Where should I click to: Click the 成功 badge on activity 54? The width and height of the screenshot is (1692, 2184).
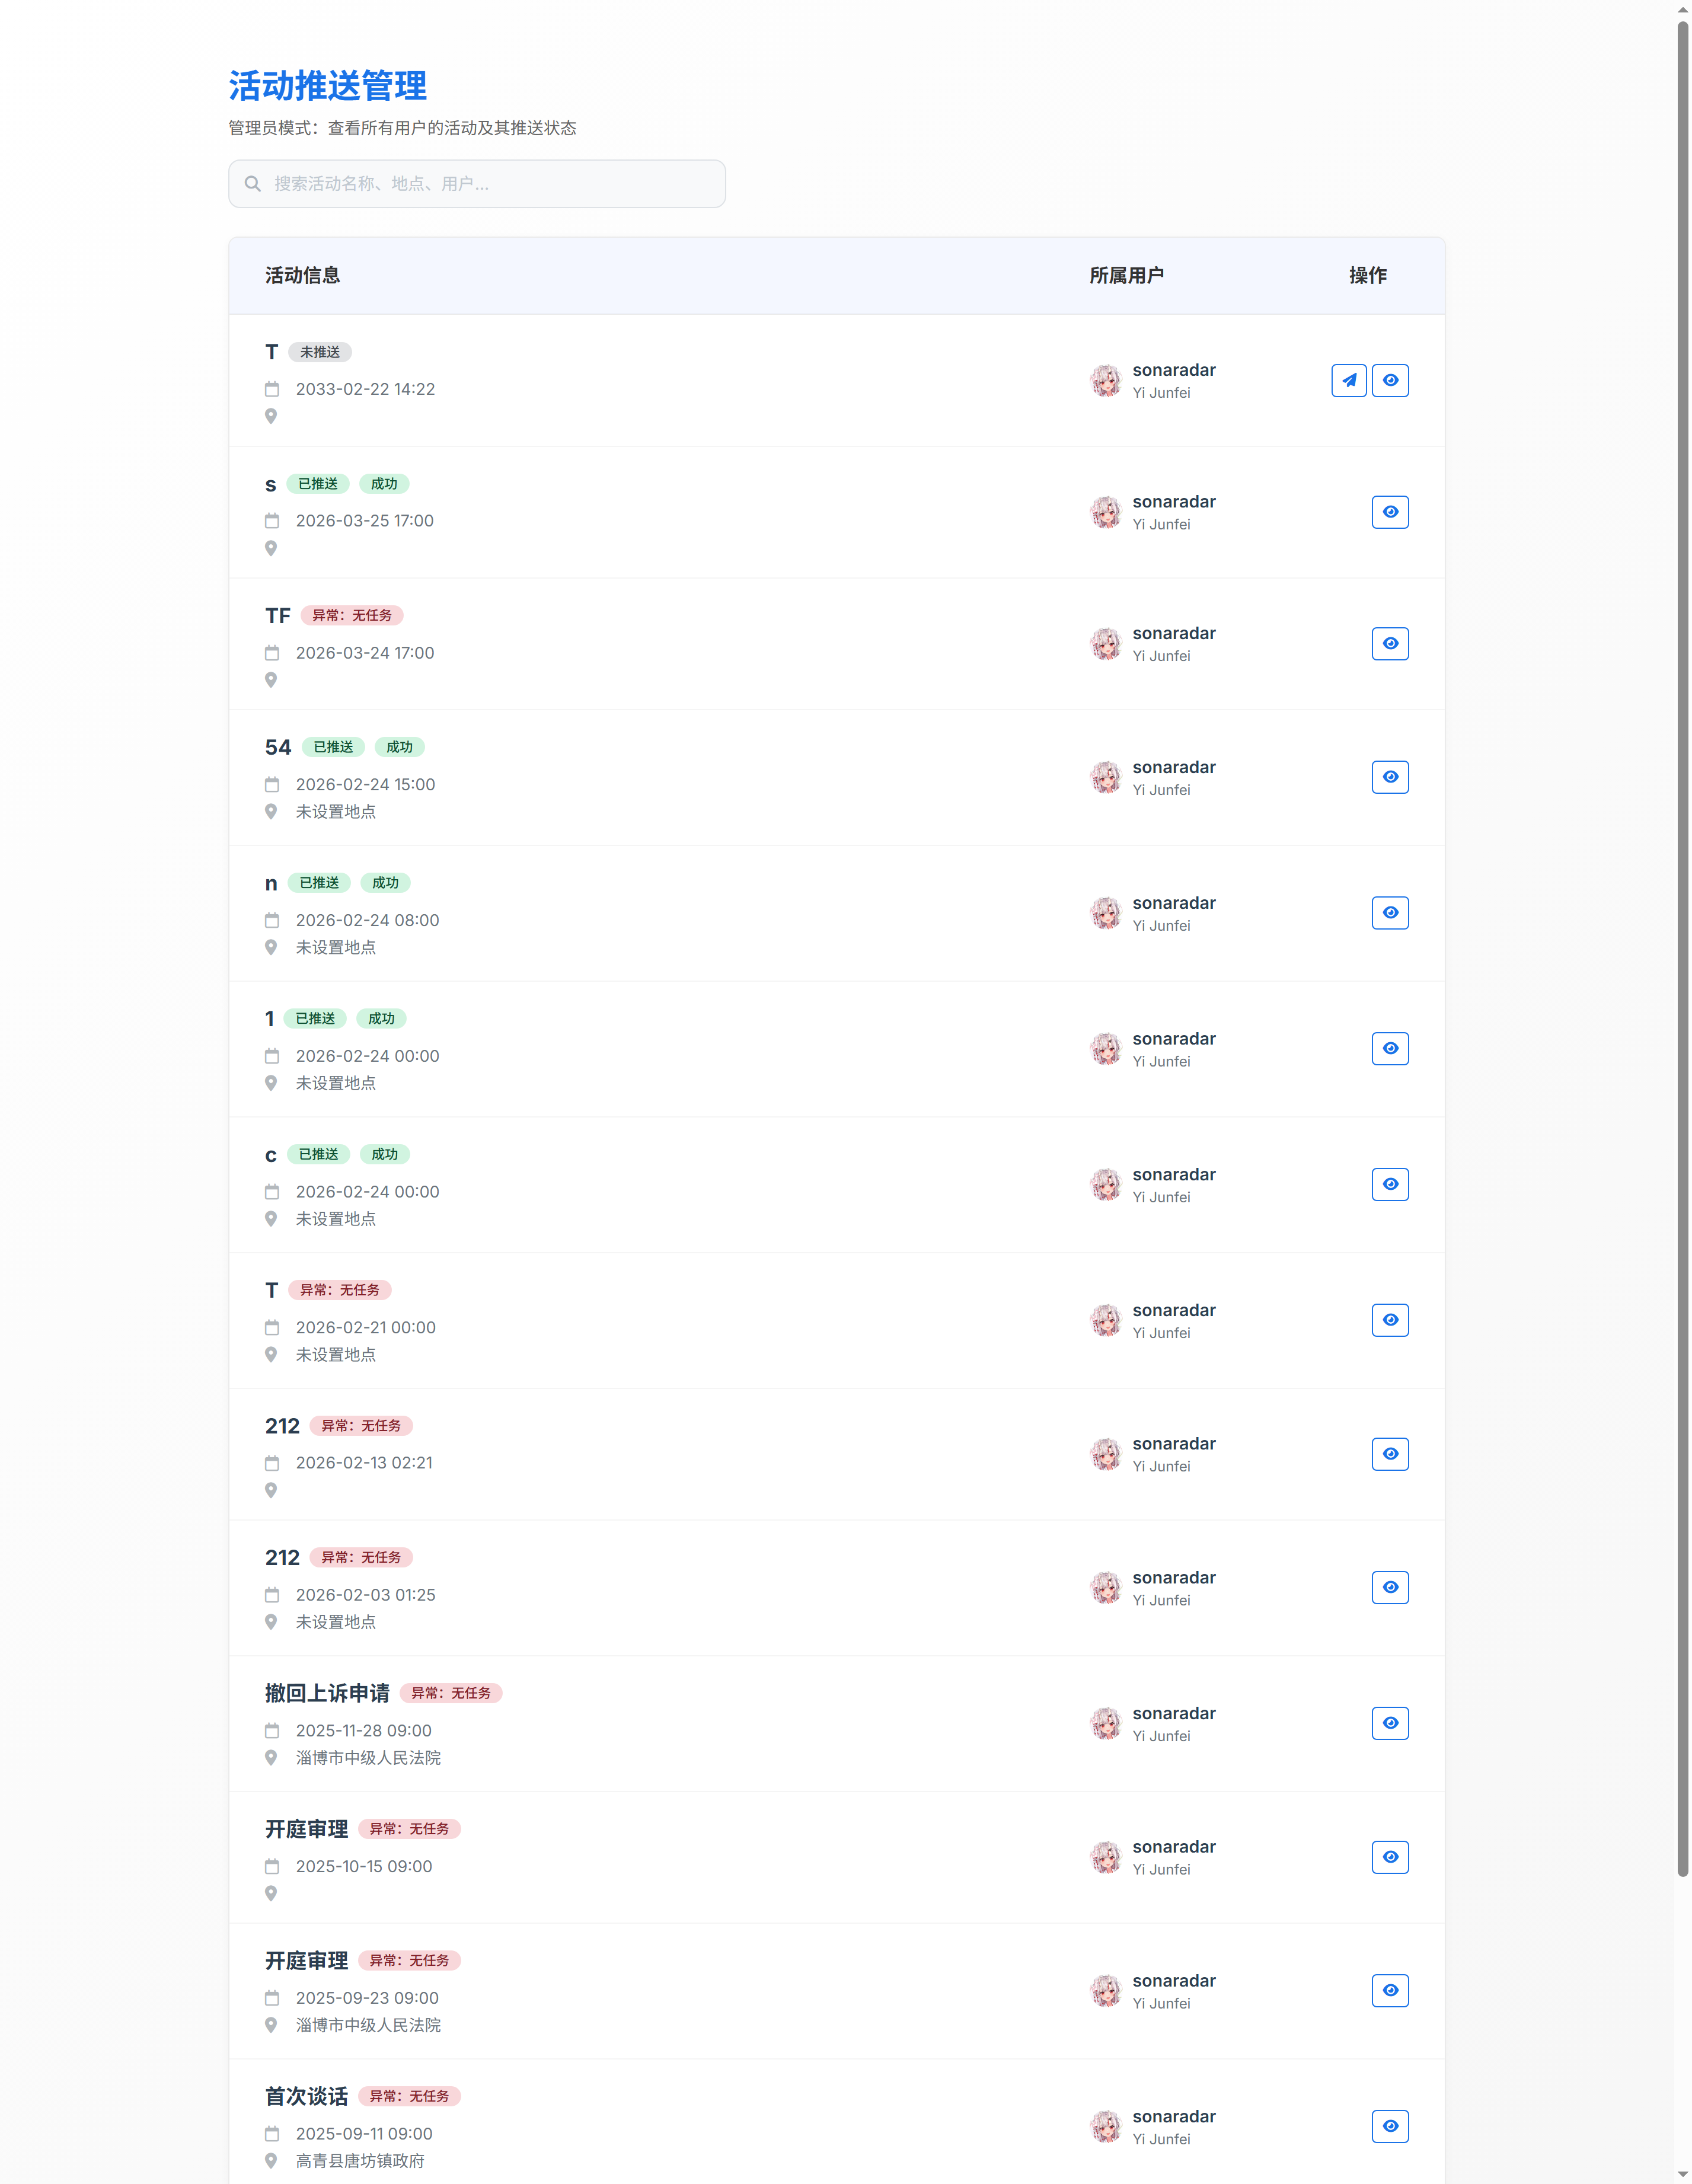(x=399, y=747)
